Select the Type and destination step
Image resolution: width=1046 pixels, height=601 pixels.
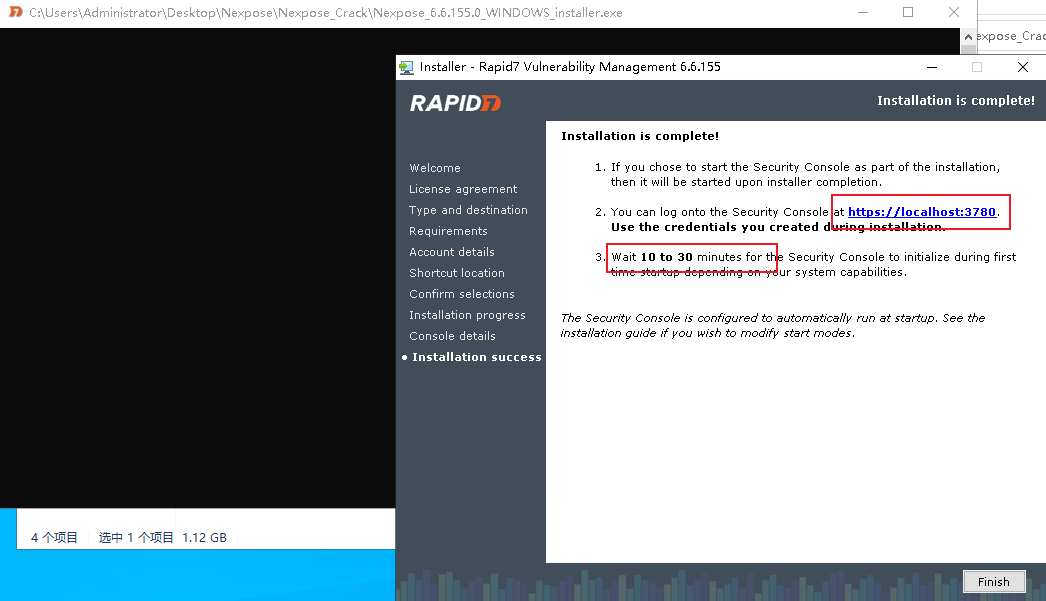468,210
